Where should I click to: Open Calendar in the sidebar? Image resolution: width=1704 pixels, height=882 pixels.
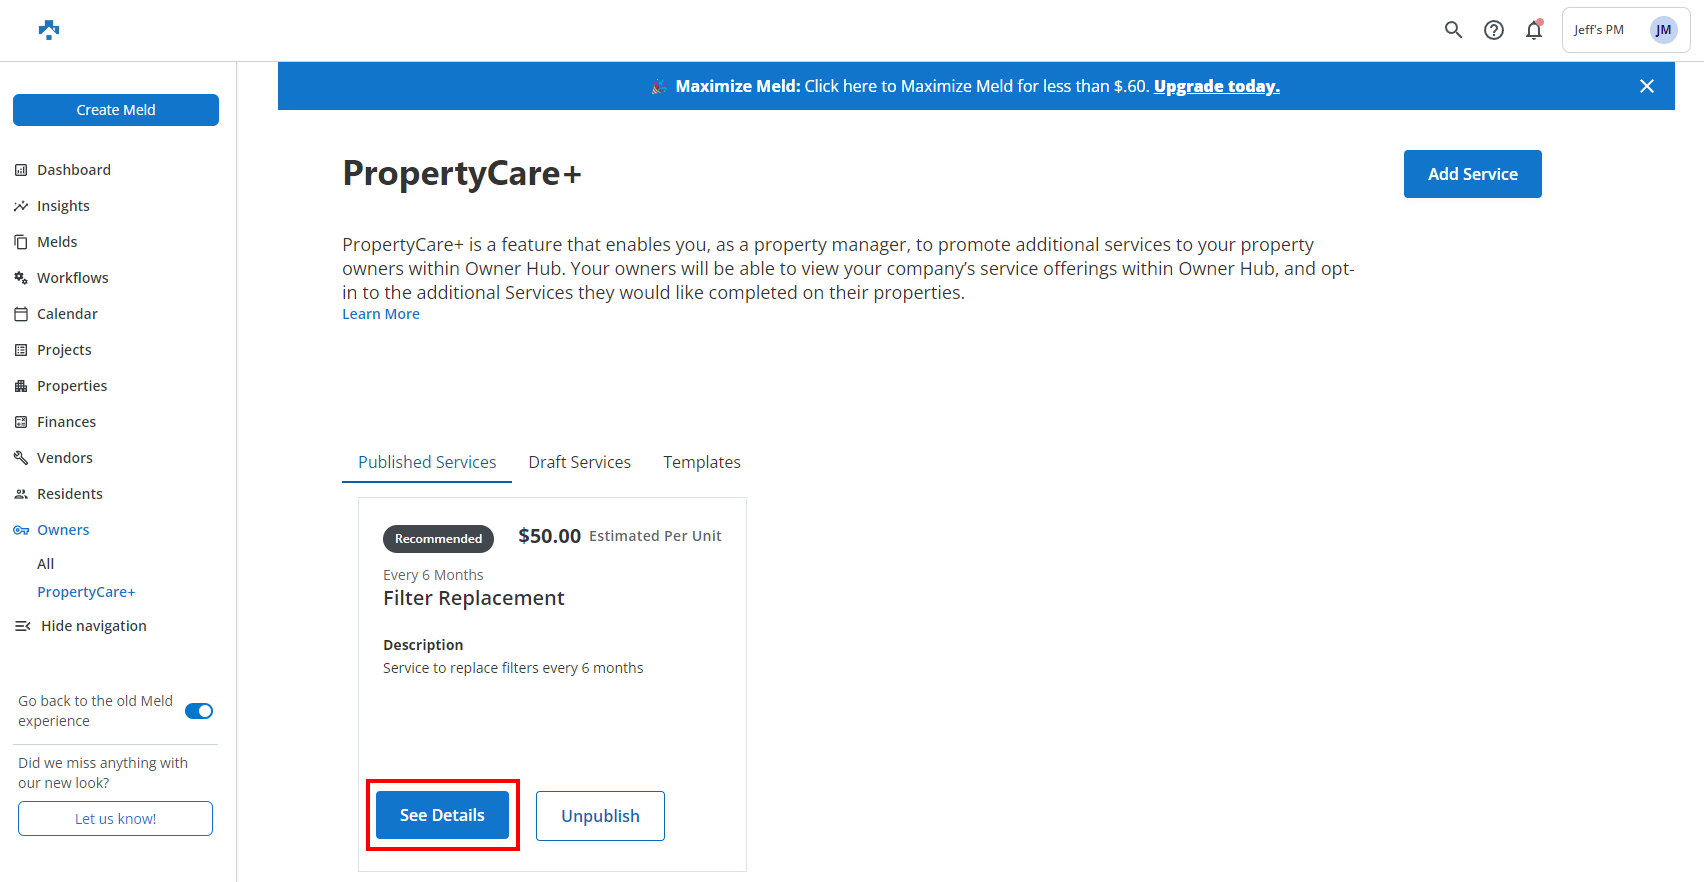coord(67,314)
